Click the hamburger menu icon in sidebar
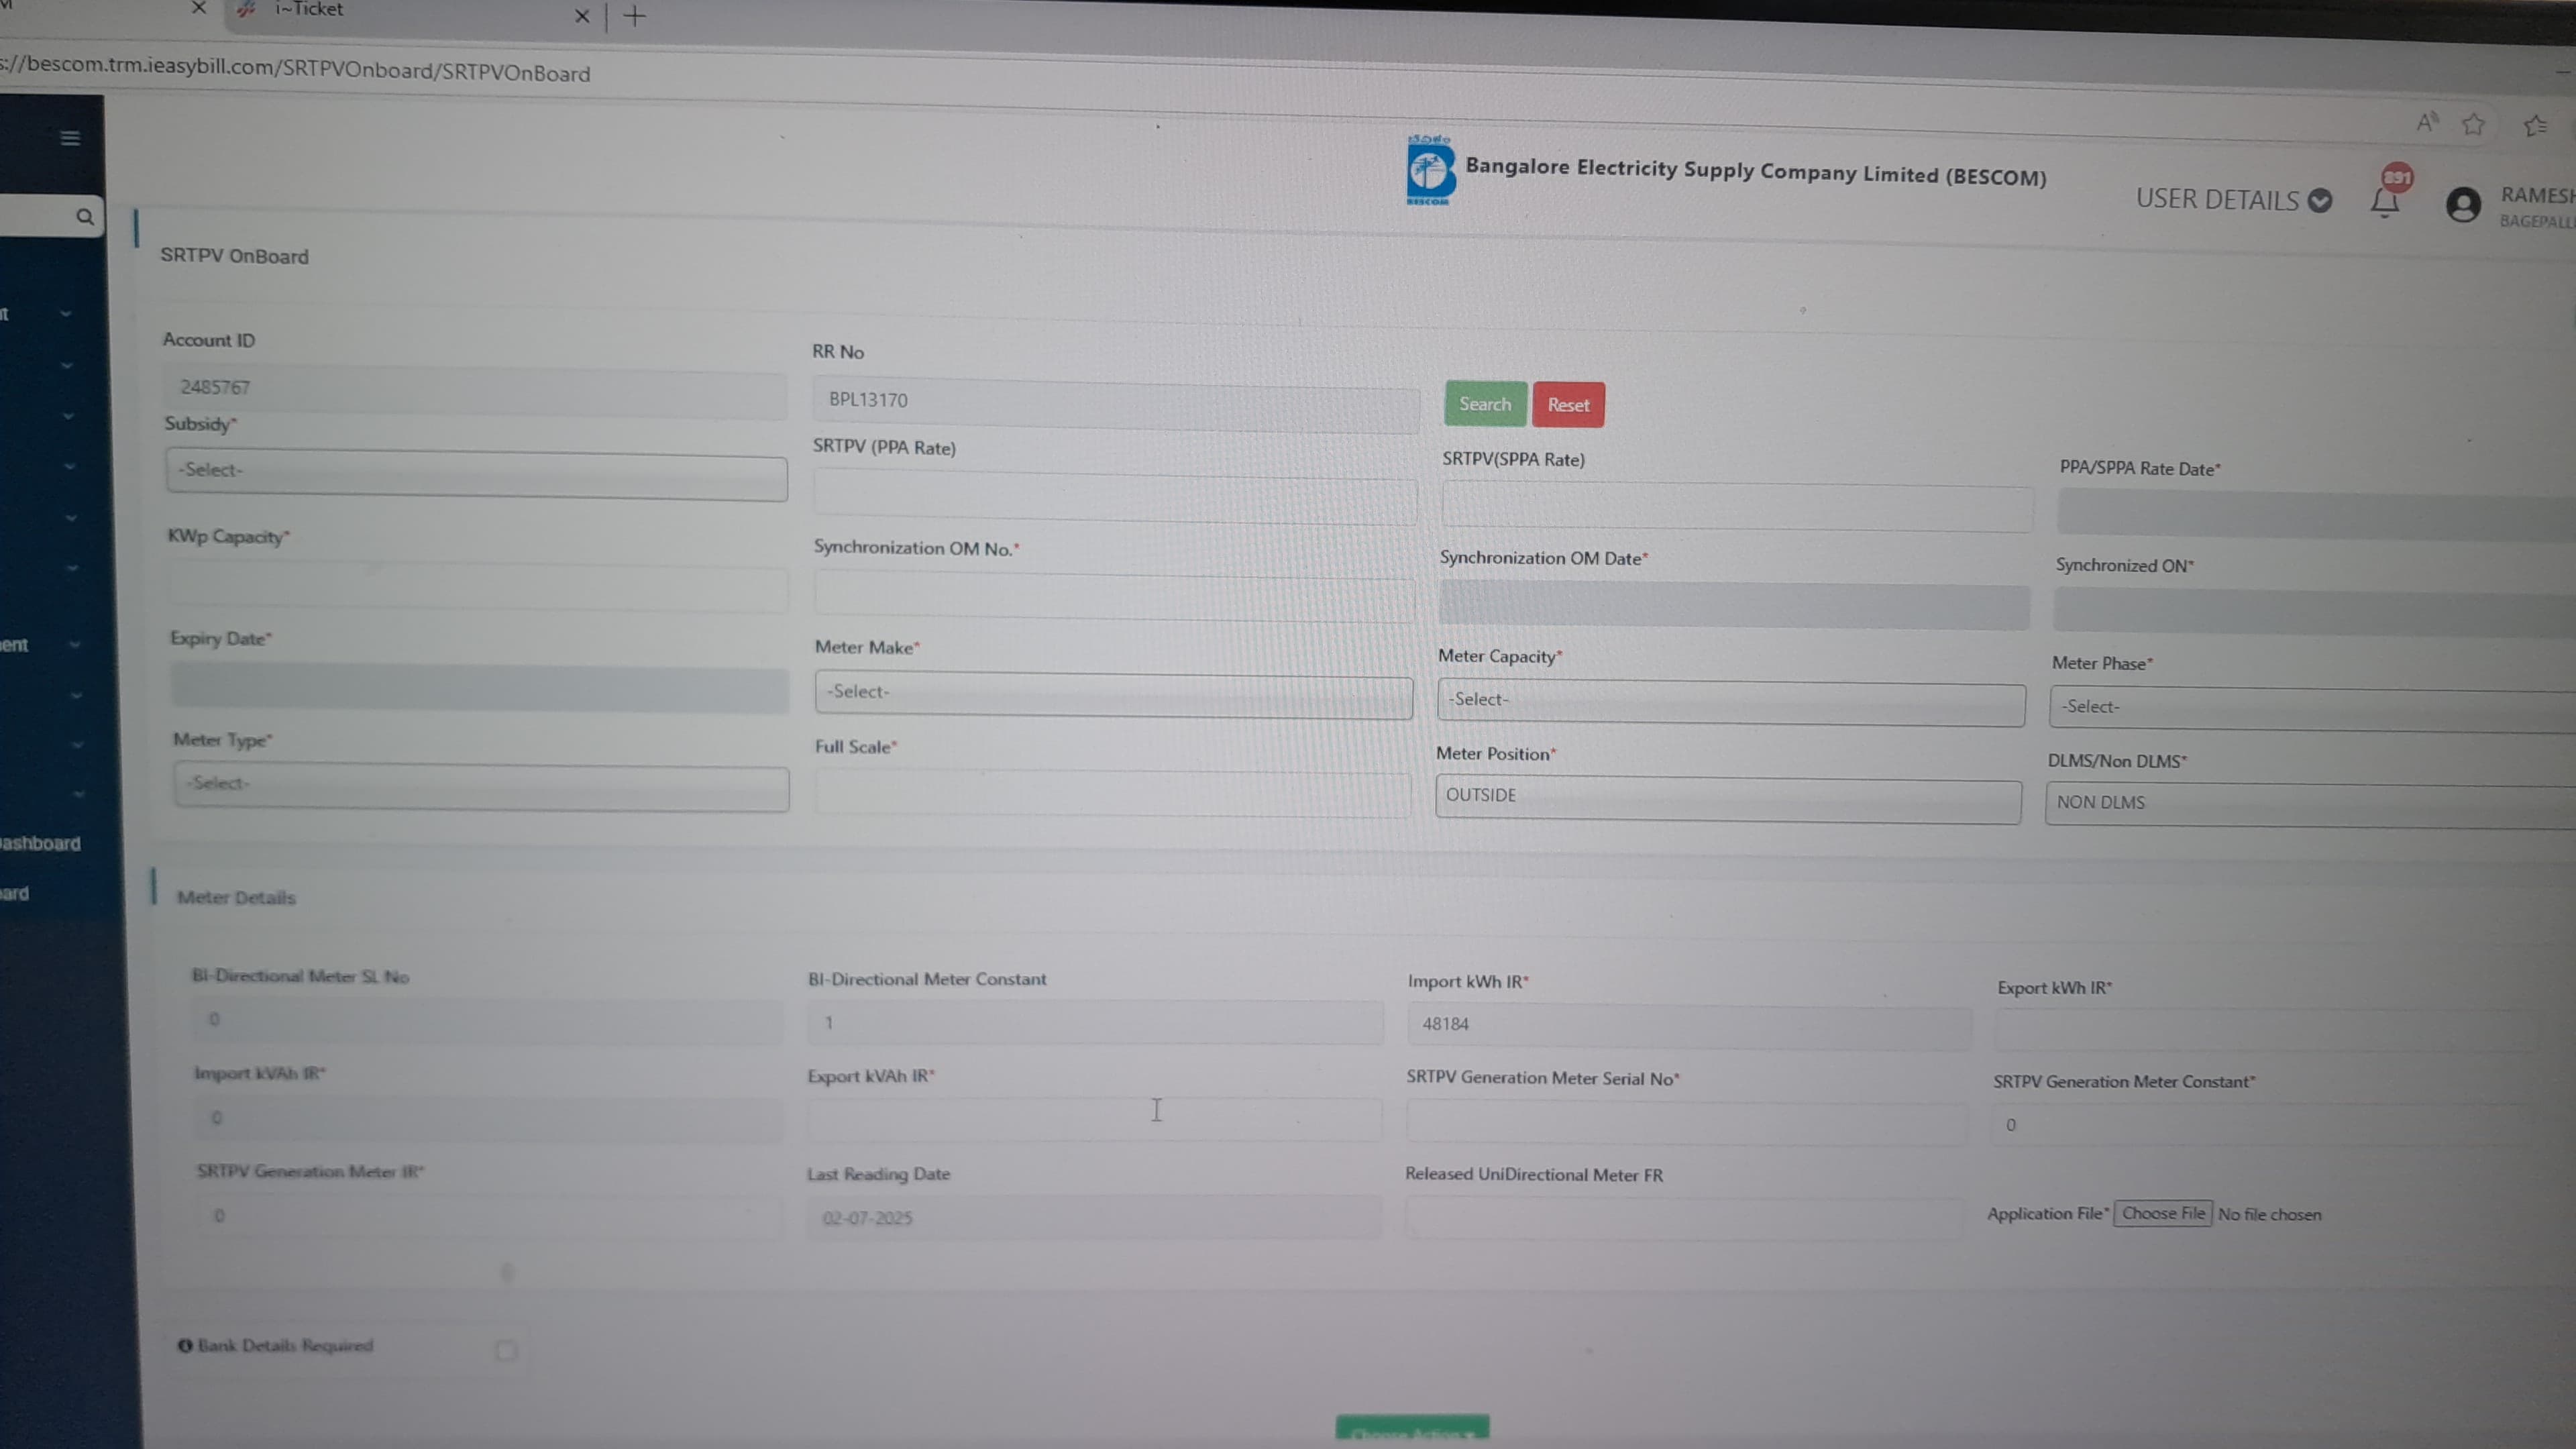 coord(70,138)
